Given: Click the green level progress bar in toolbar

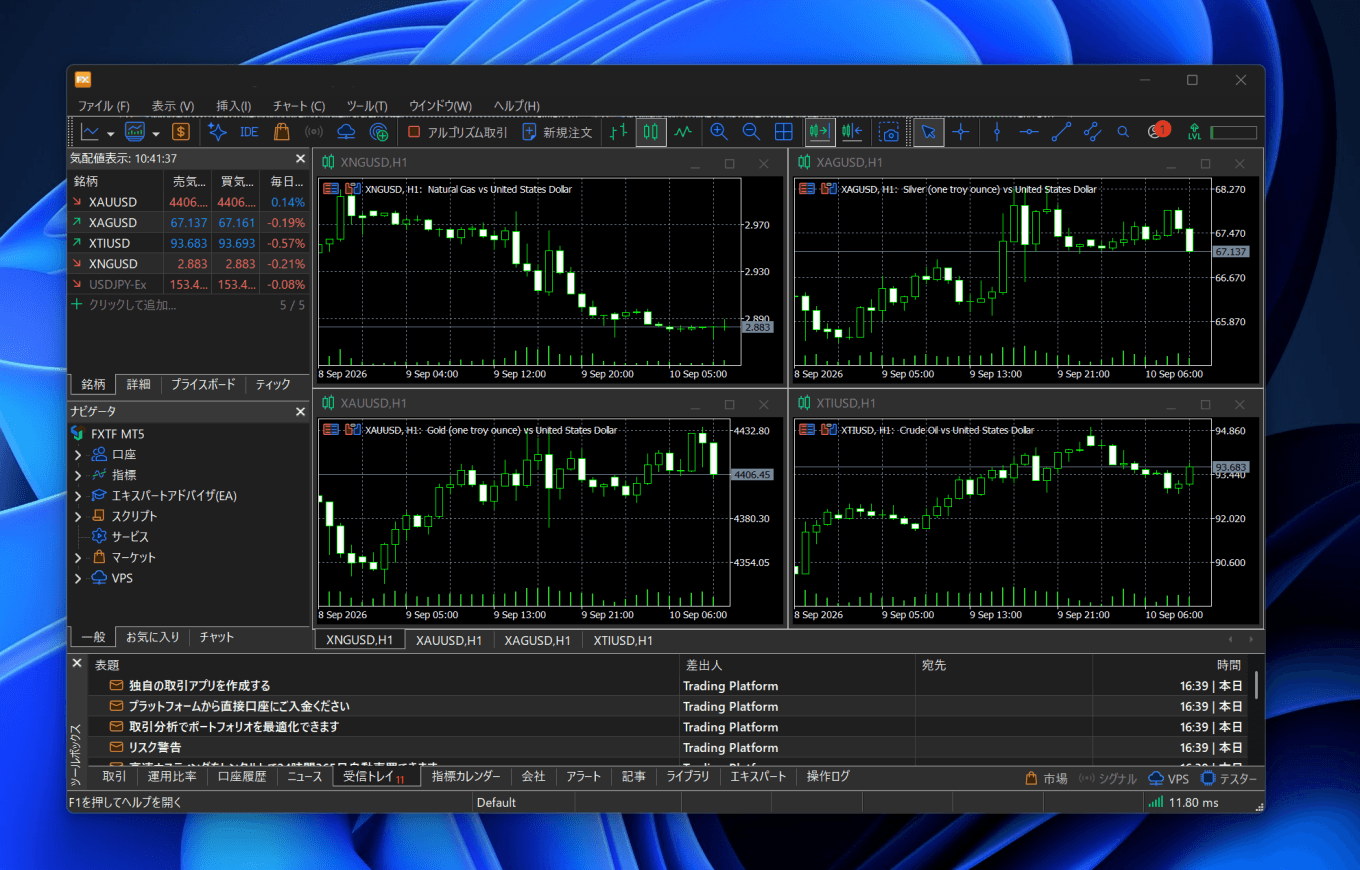Looking at the screenshot, I should (x=1233, y=132).
